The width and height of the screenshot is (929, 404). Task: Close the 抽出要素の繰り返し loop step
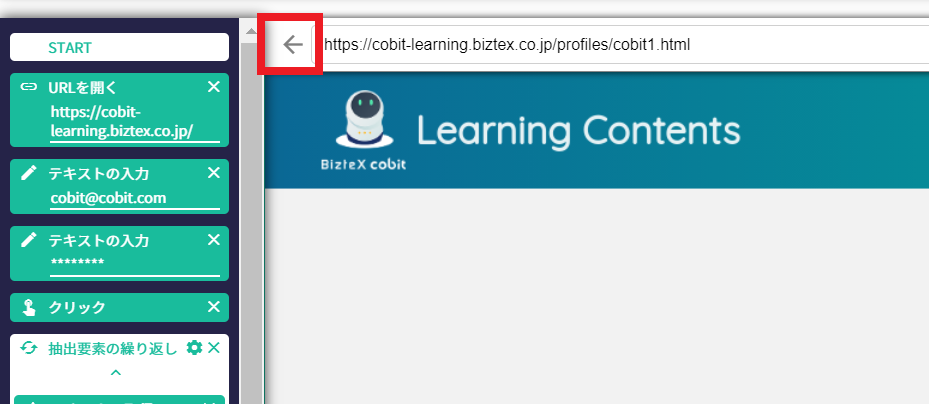(214, 348)
